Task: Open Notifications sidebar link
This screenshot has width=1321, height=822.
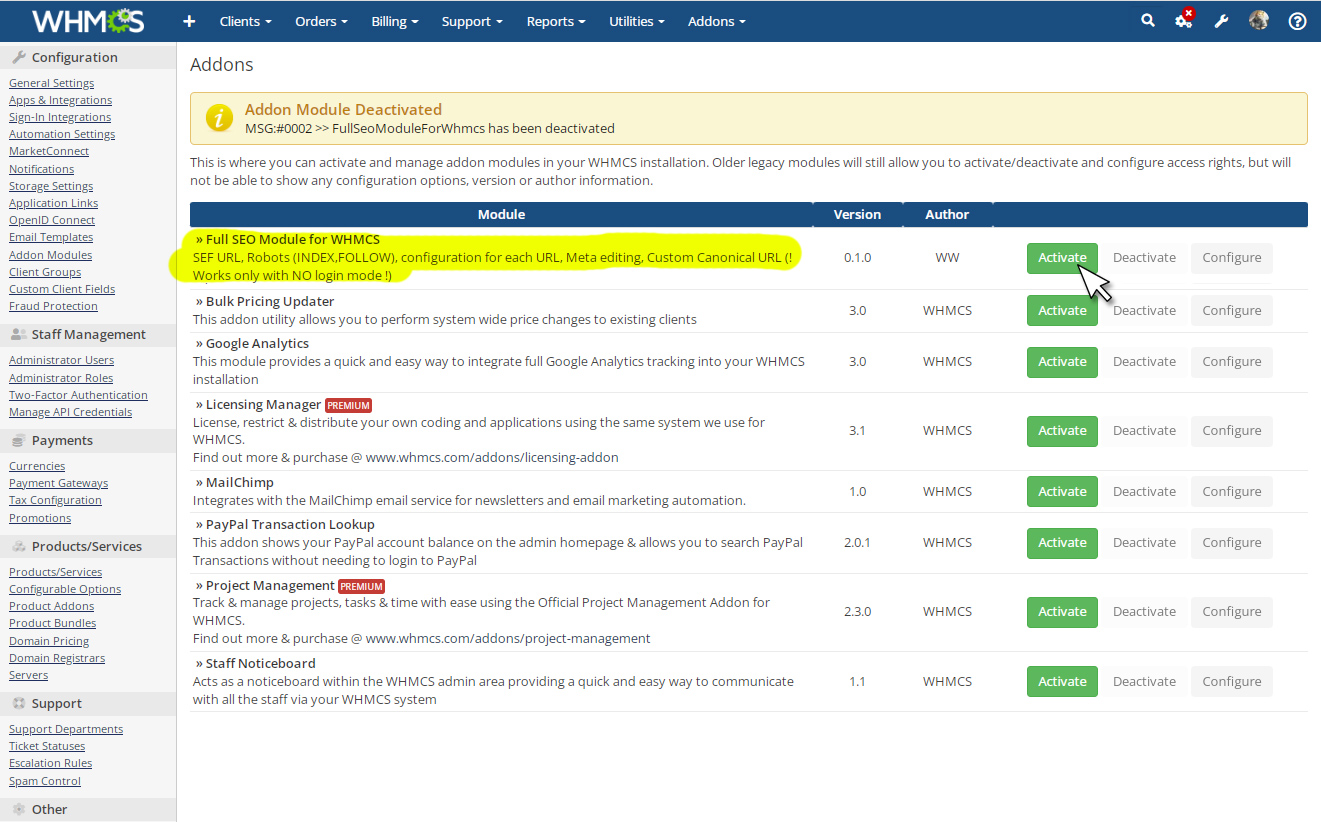Action: [x=41, y=169]
